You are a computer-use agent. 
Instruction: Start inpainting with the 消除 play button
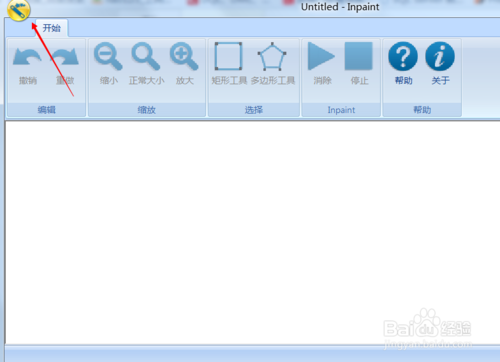click(321, 56)
